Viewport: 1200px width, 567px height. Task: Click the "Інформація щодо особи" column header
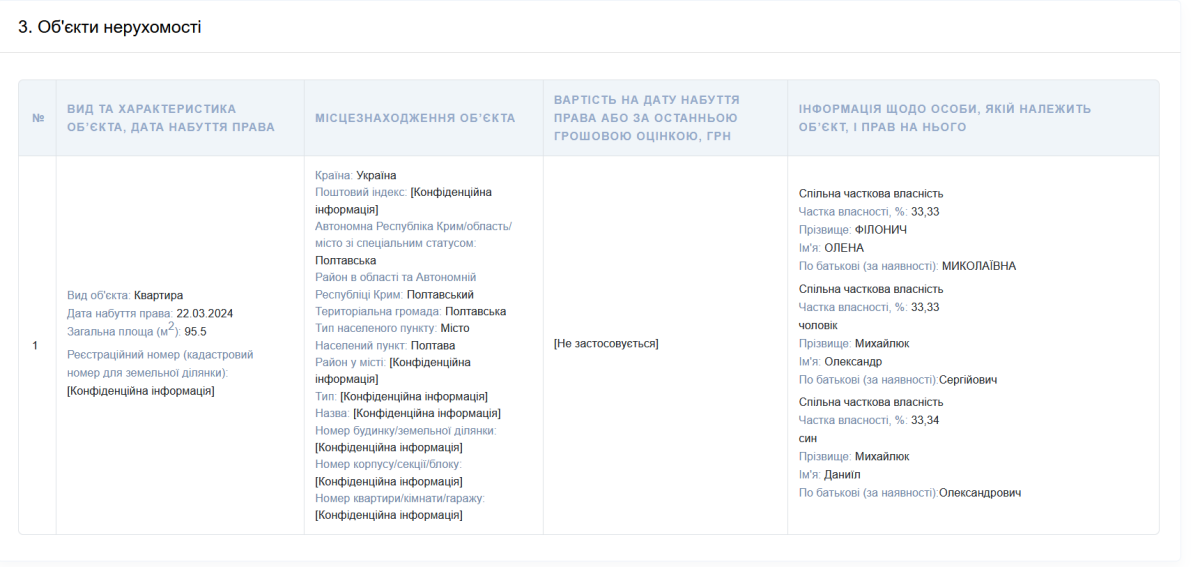(973, 118)
